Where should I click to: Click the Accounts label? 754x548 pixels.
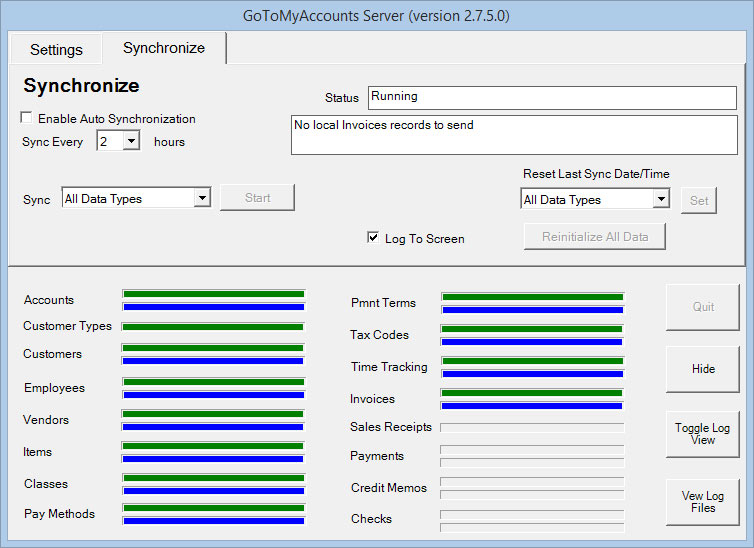tap(49, 300)
